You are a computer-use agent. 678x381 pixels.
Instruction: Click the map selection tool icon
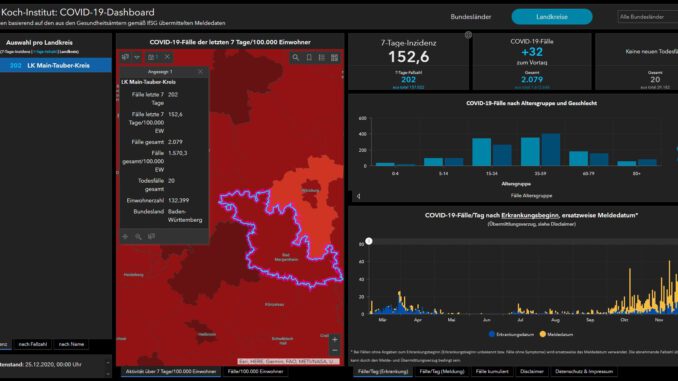125,57
